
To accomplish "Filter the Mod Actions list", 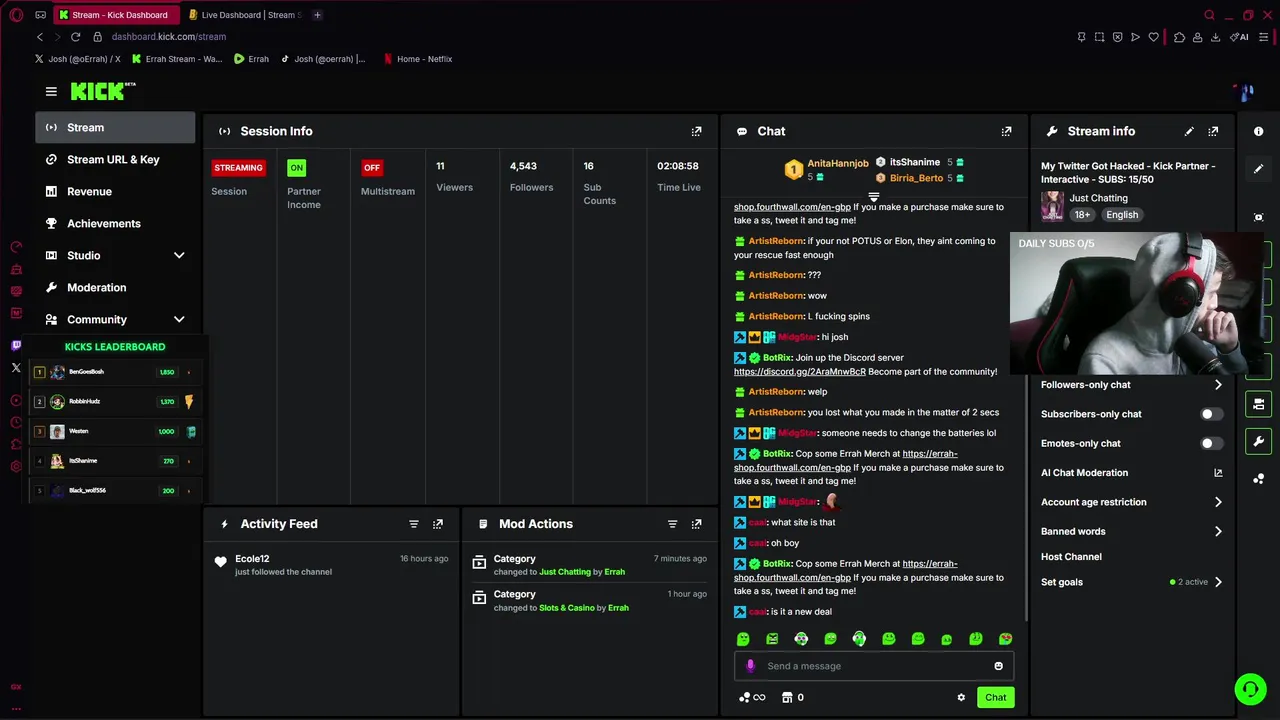I will tap(672, 524).
